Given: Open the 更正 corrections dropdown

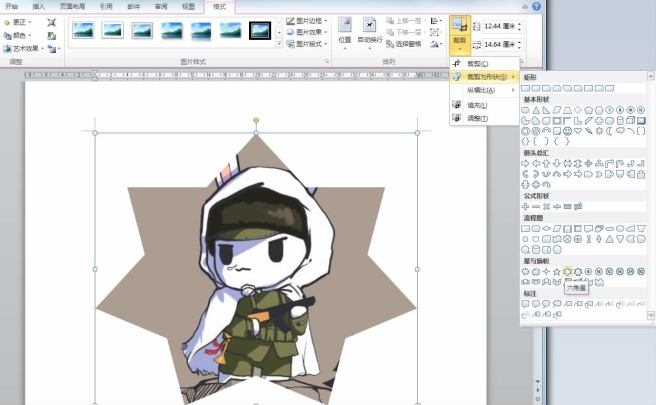Looking at the screenshot, I should pyautogui.click(x=18, y=22).
